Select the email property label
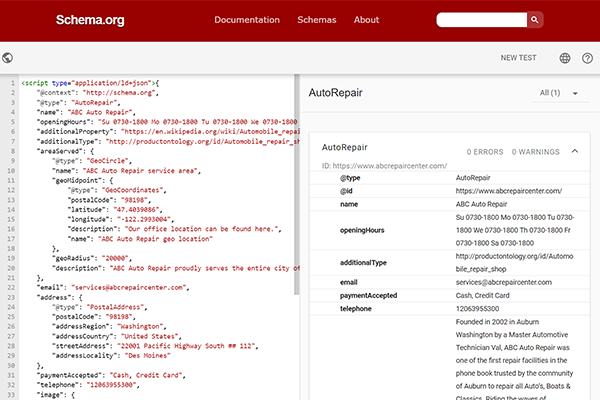 point(349,282)
